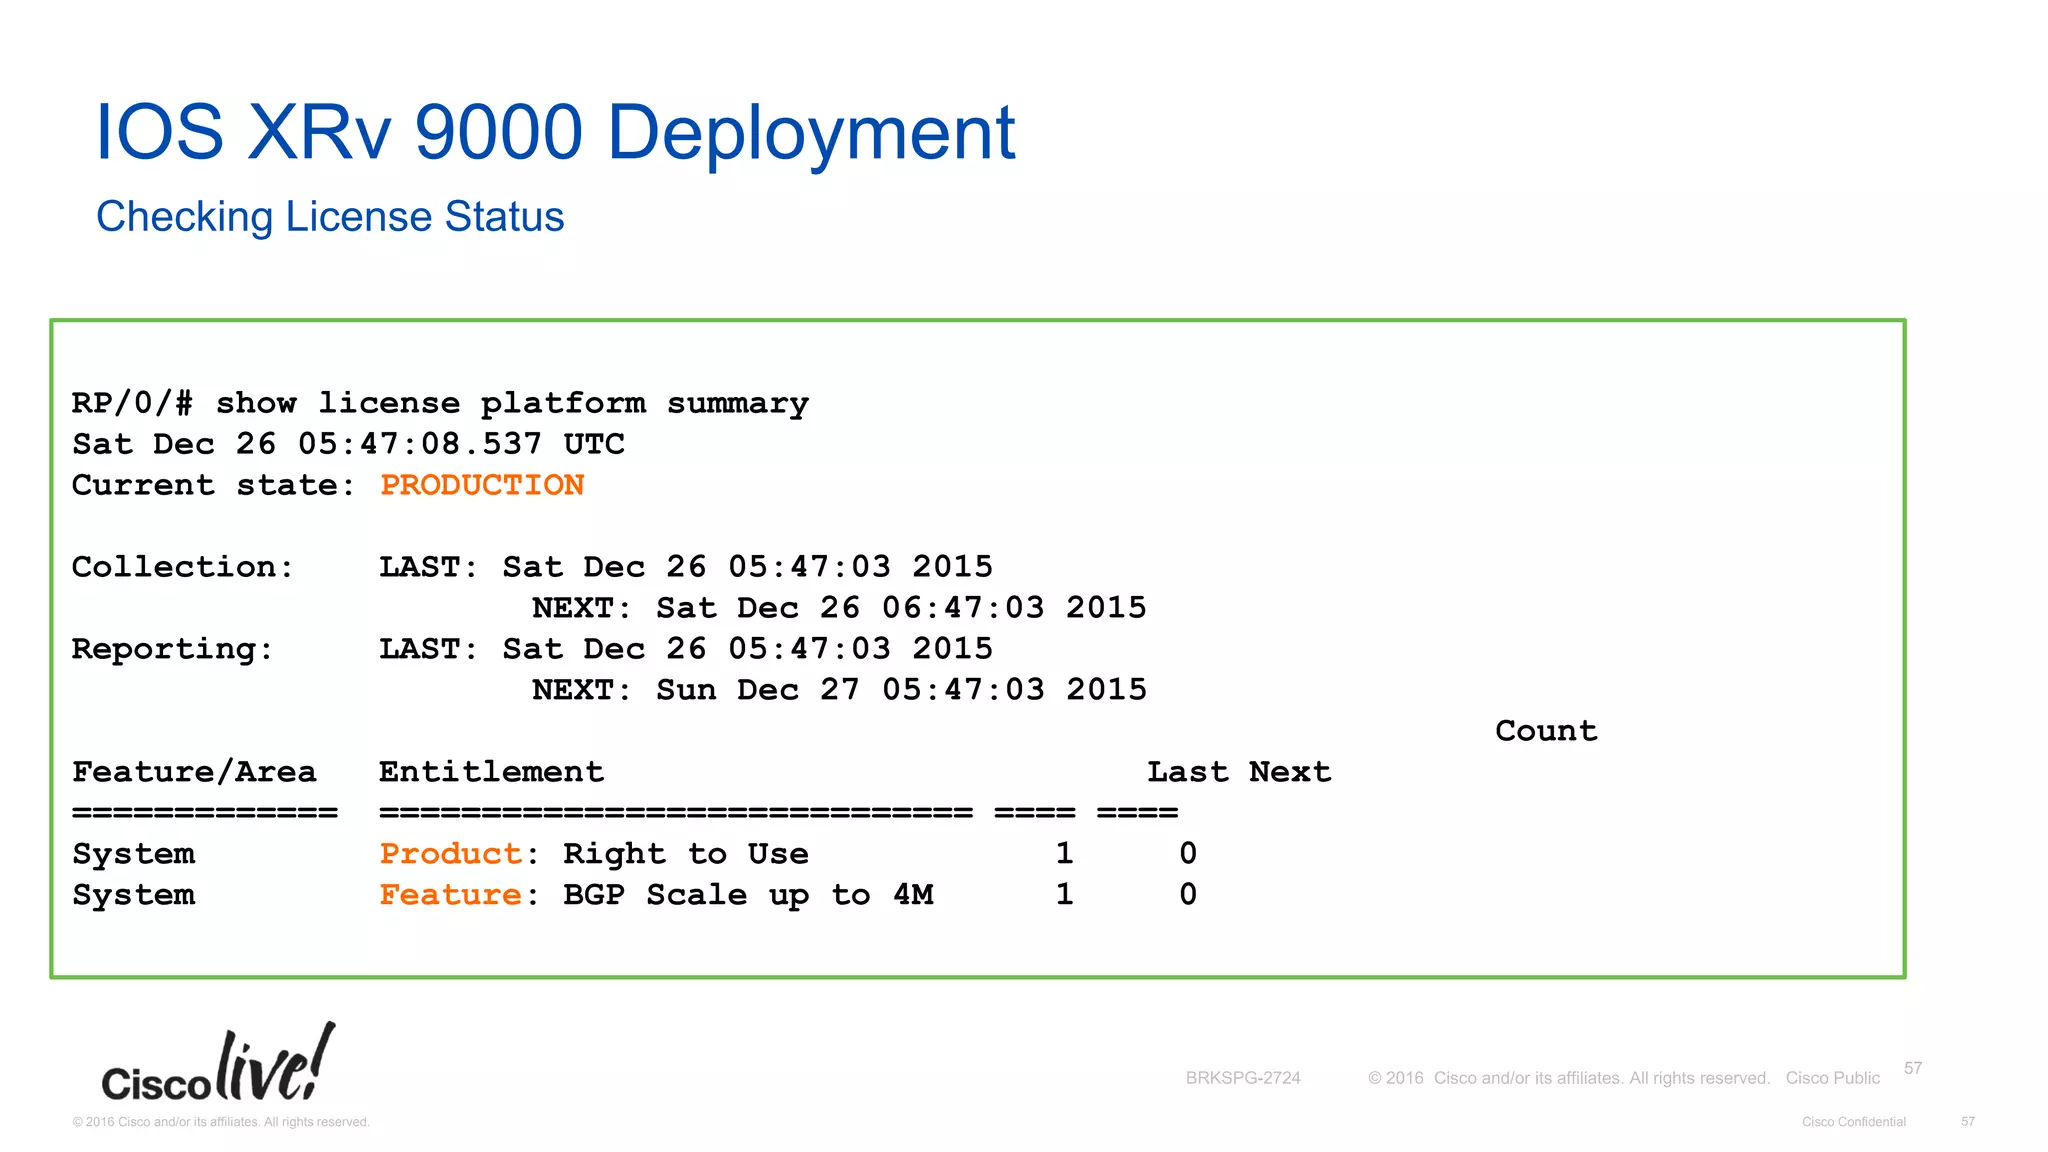Click the orange 'Product' entitlement word
Viewport: 2048px width, 1152px height.
451,854
